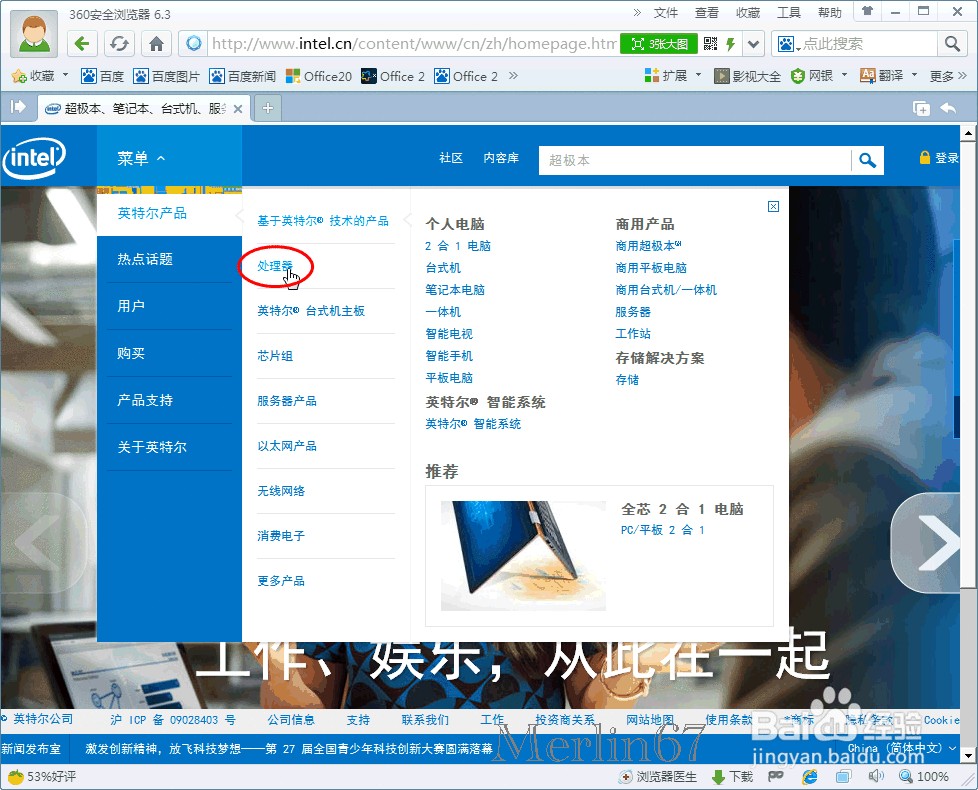This screenshot has height=790, width=978.
Task: Open 下载 downloads in status bar
Action: tap(732, 777)
